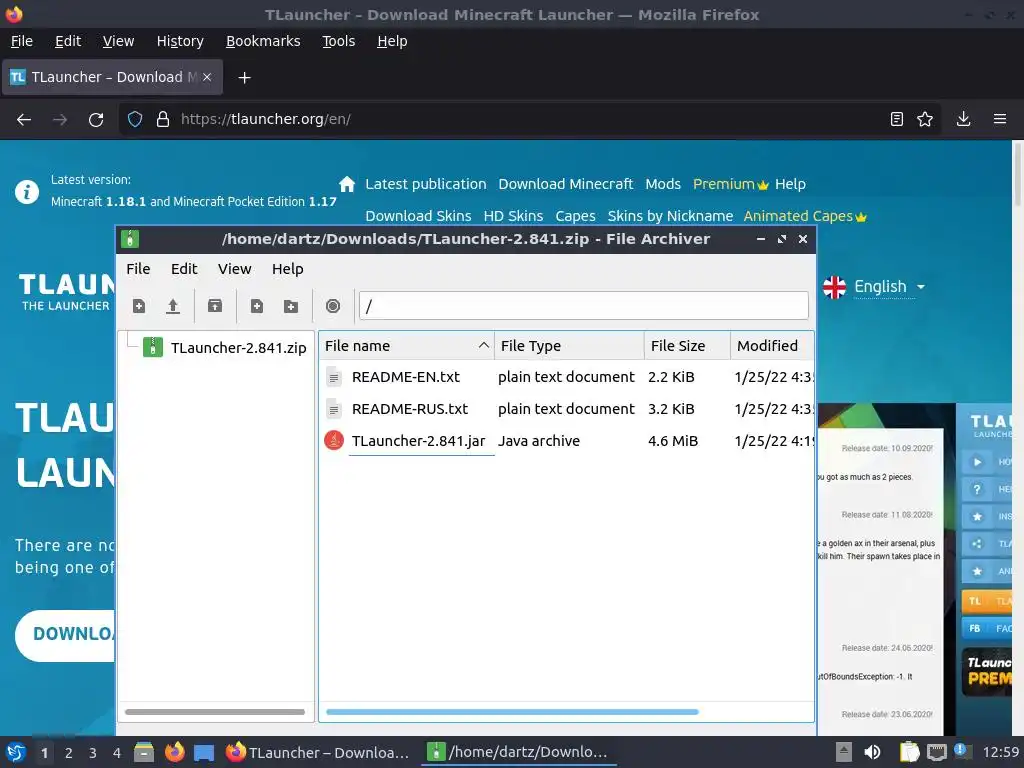Open Download Skins link
The image size is (1024, 768).
[x=418, y=216]
